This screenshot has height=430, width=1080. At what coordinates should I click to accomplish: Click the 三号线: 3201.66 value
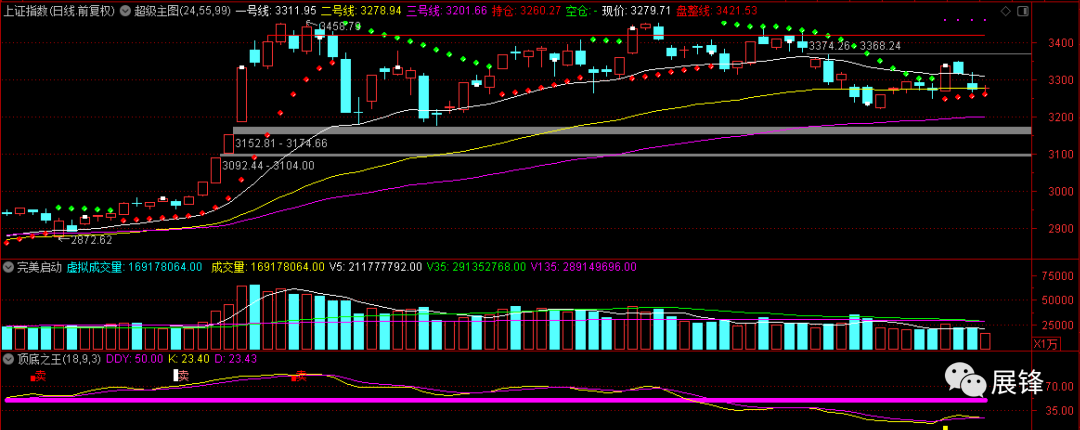448,11
